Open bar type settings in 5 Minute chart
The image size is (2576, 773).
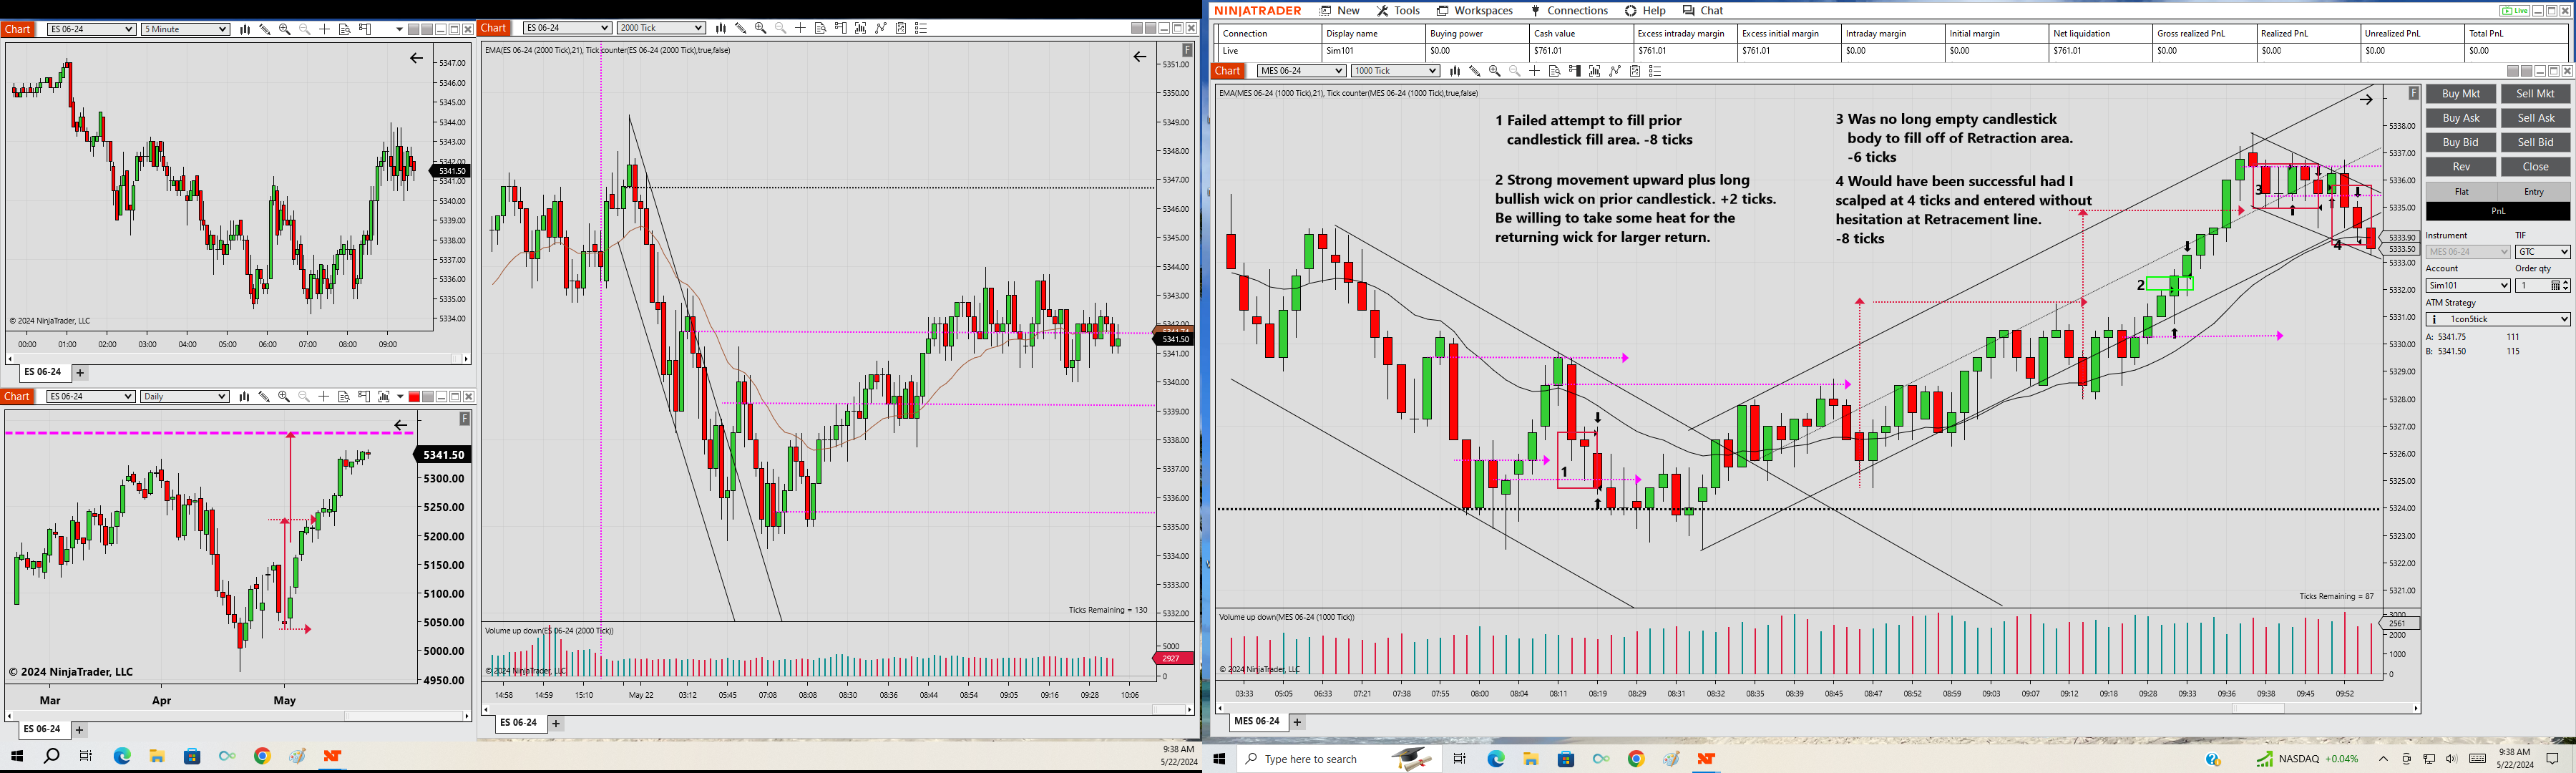click(x=244, y=29)
